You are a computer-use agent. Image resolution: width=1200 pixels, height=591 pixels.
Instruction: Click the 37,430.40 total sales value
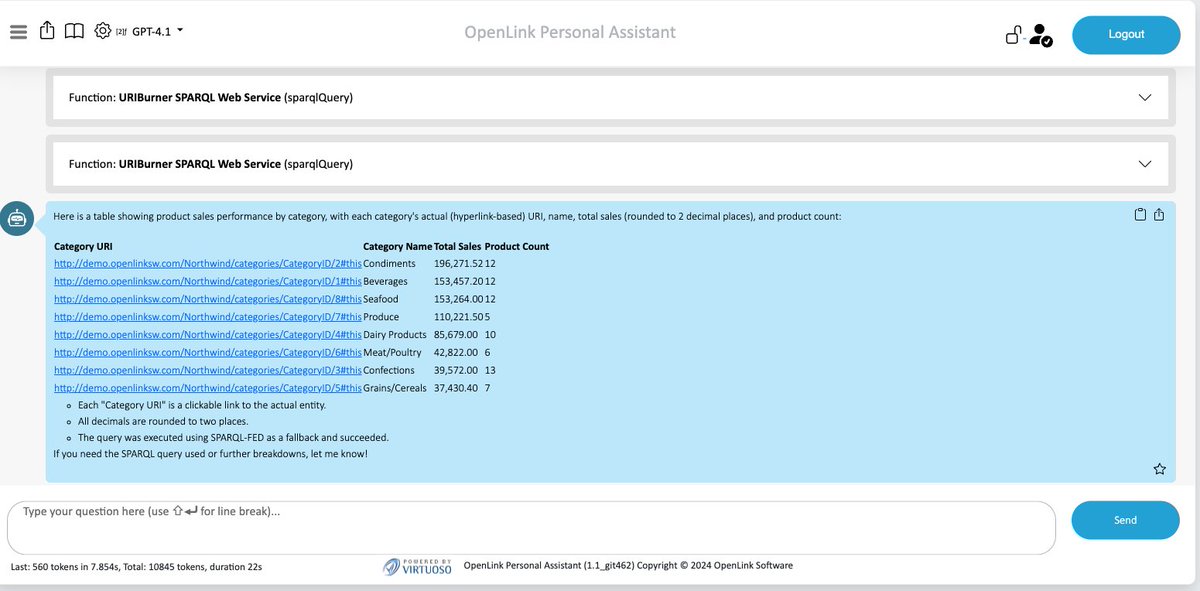pos(456,388)
